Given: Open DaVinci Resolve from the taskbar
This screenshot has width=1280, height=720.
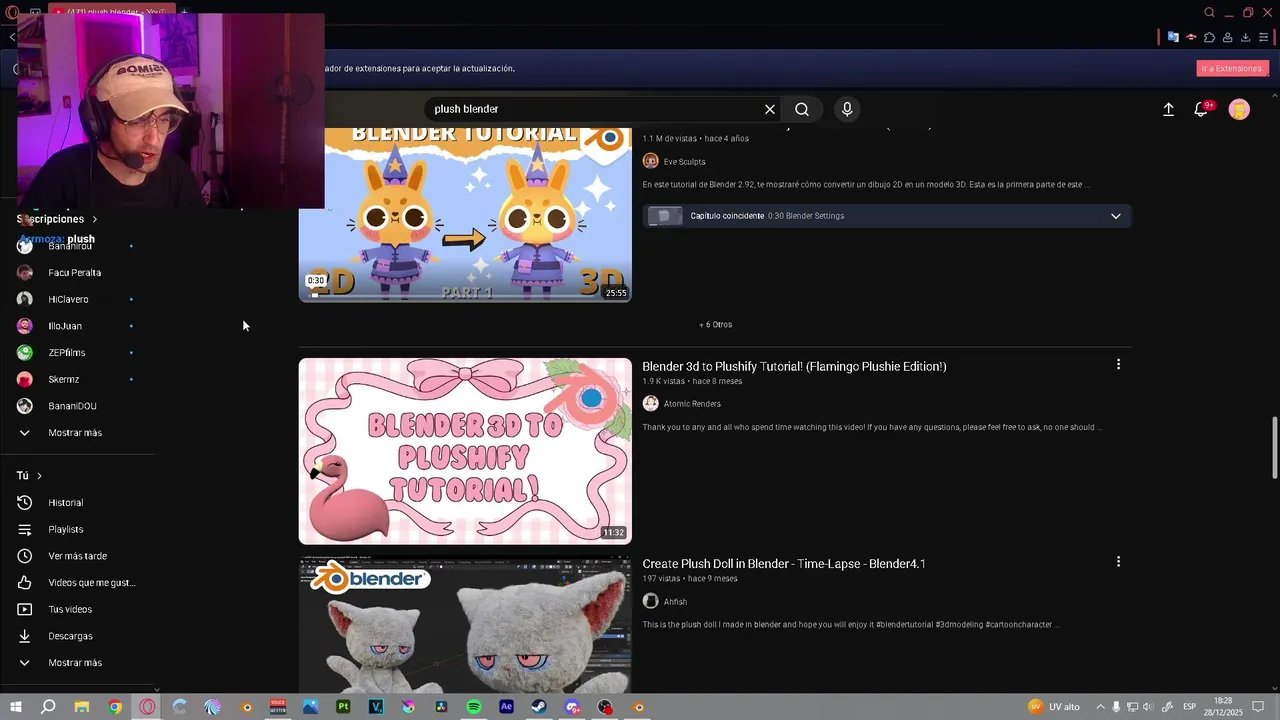Looking at the screenshot, I should 441,707.
